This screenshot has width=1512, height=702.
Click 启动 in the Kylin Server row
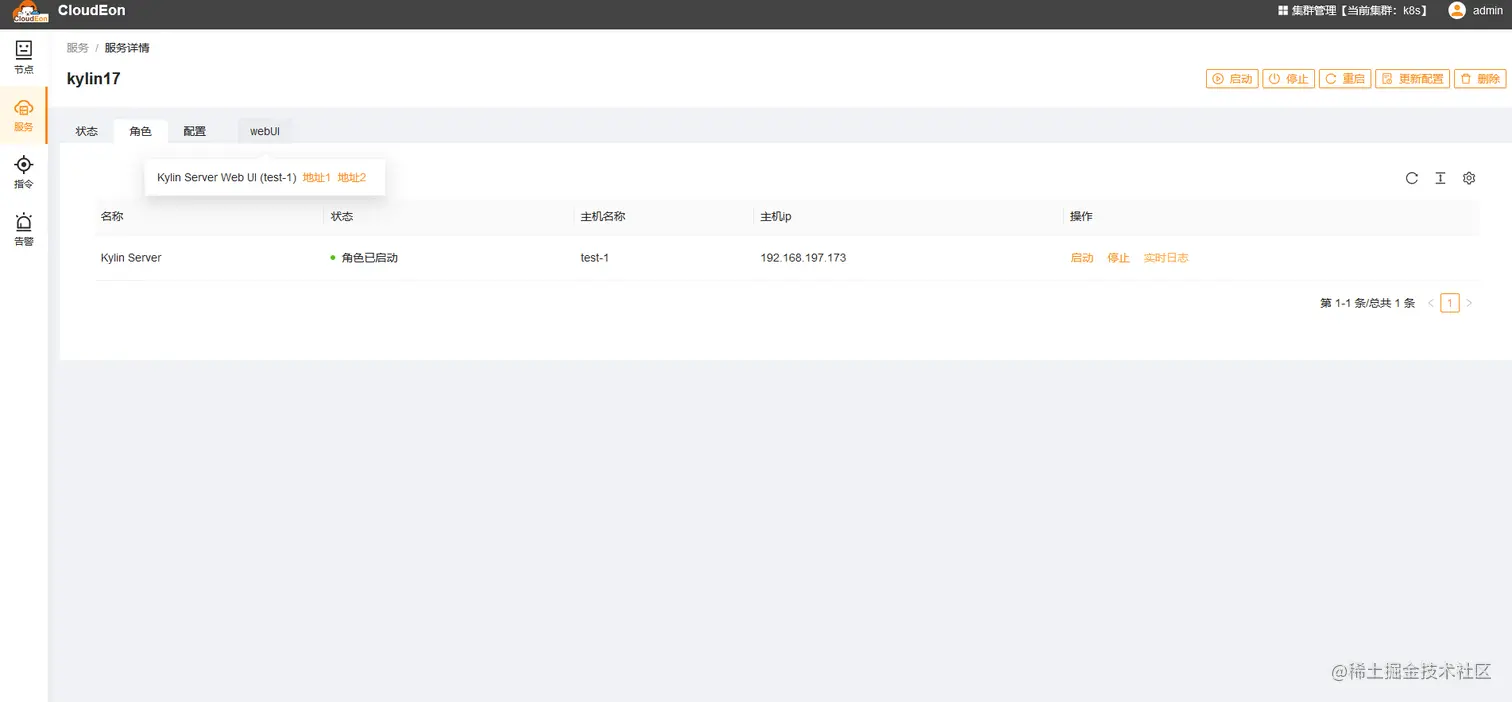1082,258
